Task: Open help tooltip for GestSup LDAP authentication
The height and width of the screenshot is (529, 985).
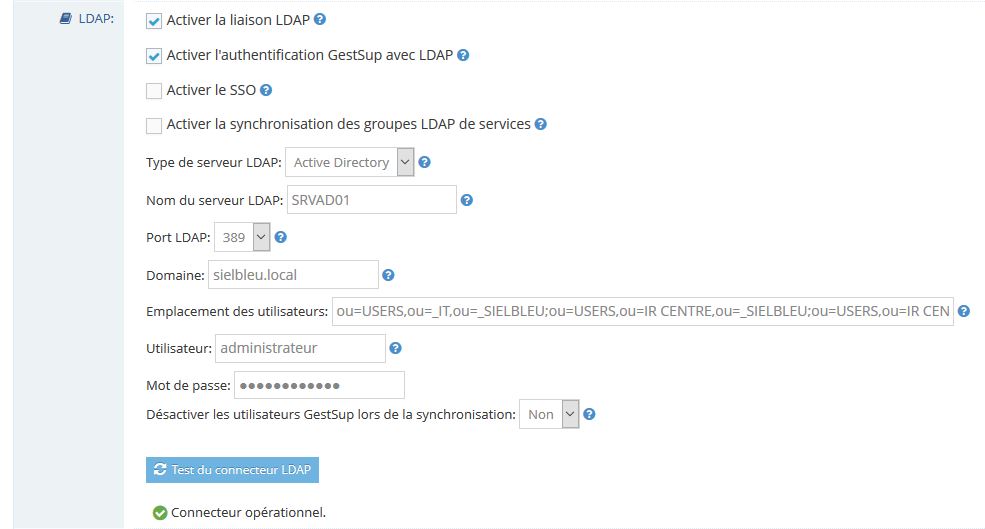Action: point(463,55)
